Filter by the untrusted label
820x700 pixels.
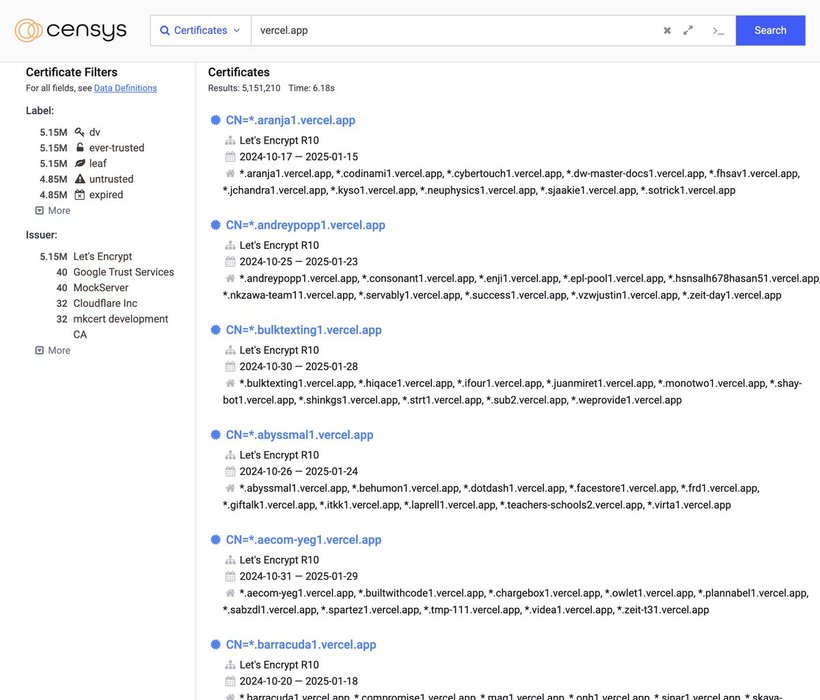pyautogui.click(x=111, y=179)
